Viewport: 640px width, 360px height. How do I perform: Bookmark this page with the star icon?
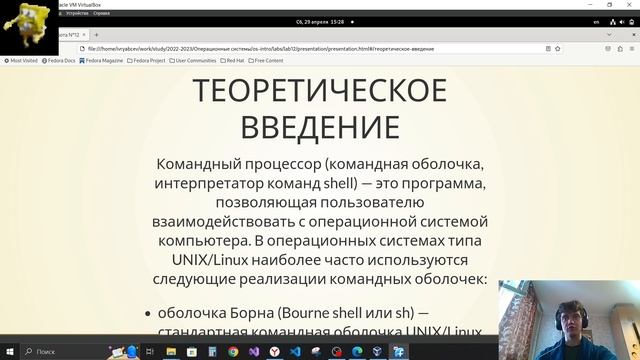(x=558, y=49)
